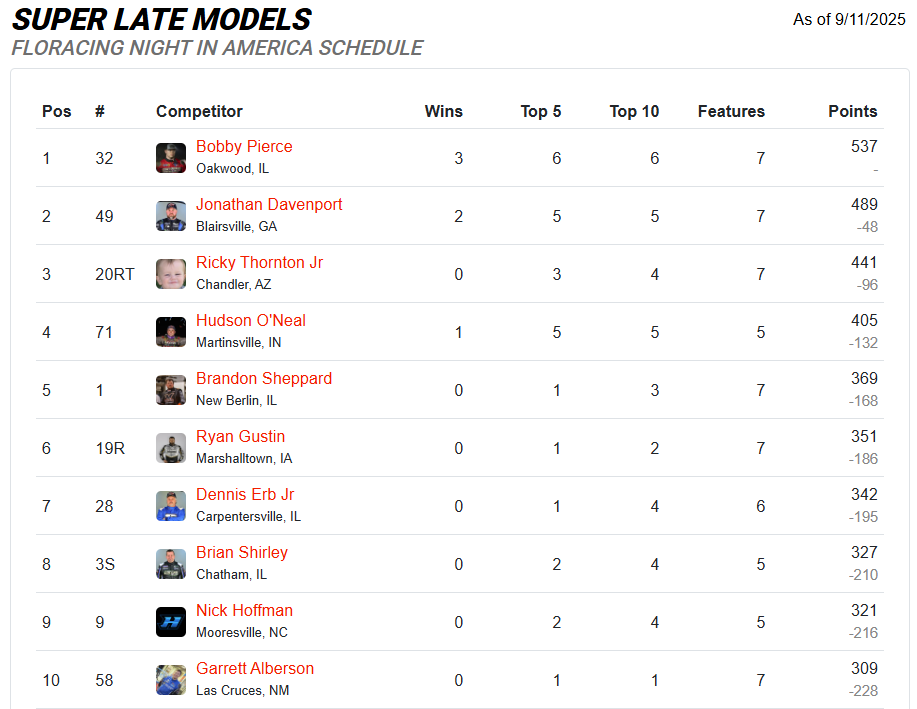Click the Top 5 column header
The width and height of the screenshot is (917, 709).
coord(541,112)
